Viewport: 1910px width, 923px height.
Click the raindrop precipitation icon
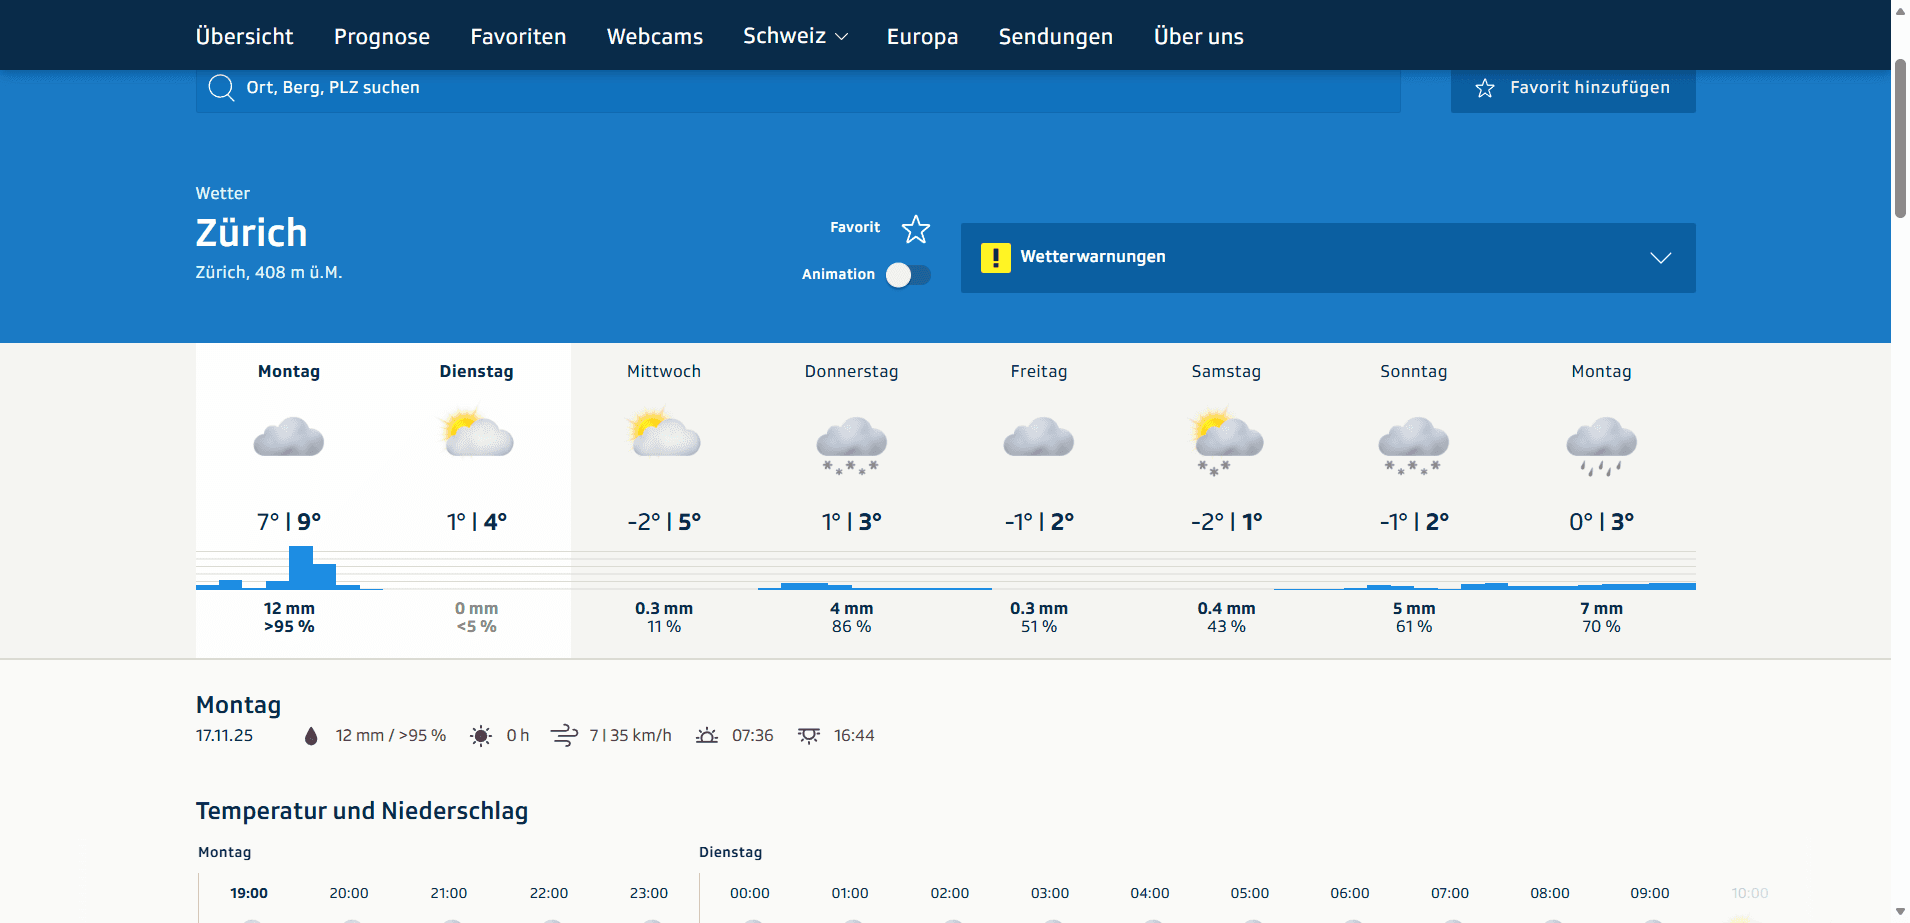click(x=311, y=736)
